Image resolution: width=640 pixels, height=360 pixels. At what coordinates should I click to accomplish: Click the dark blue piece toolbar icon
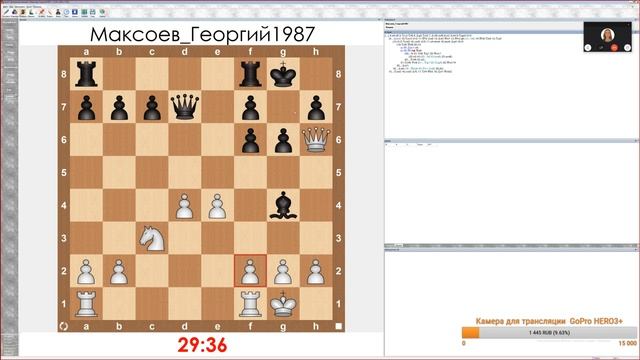click(15, 12)
